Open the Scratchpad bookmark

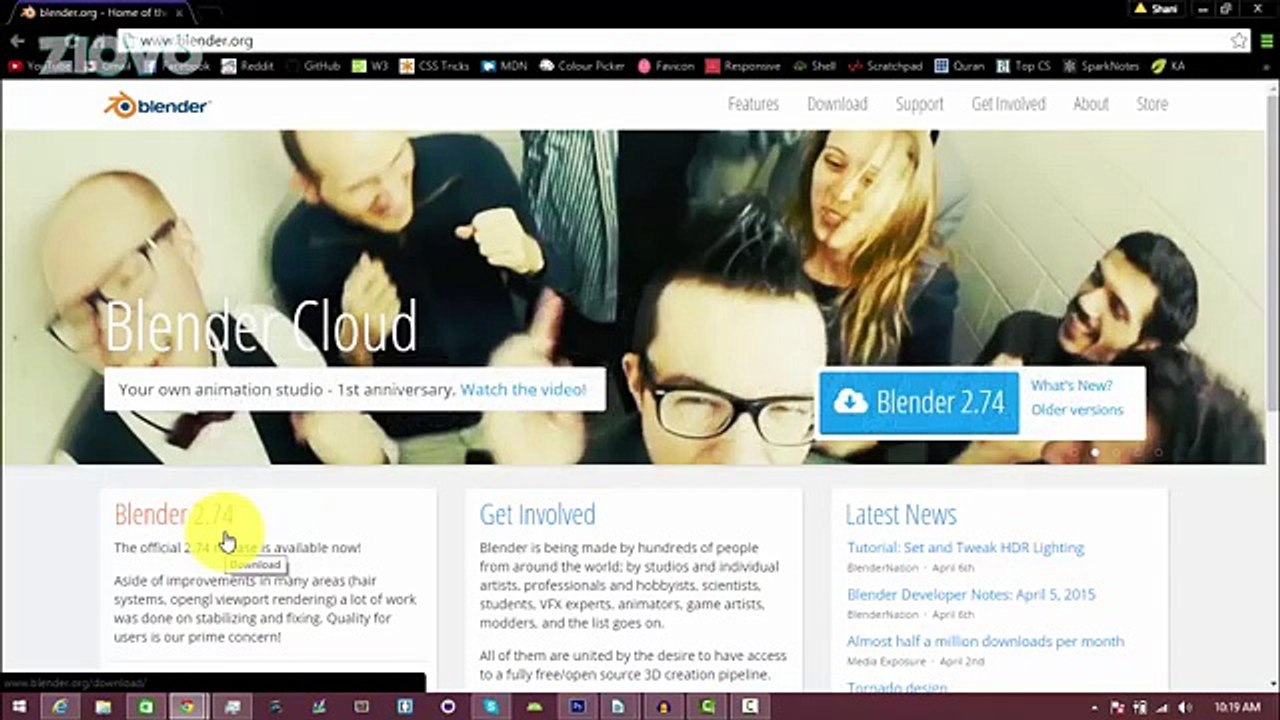click(885, 66)
